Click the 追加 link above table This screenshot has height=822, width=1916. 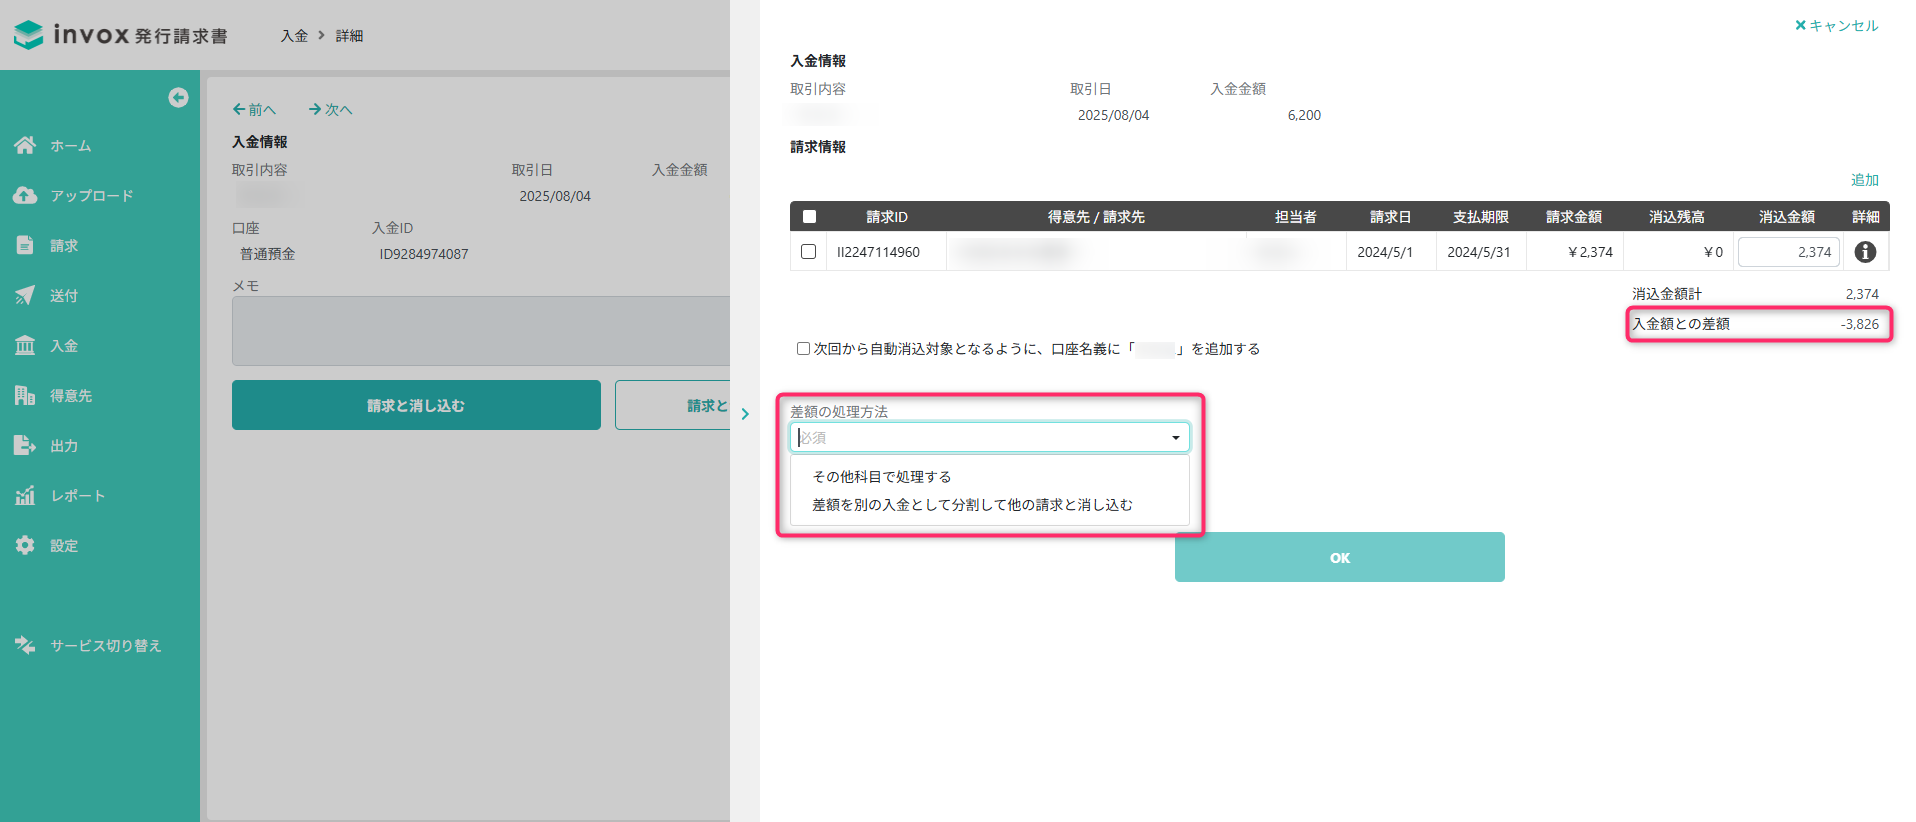coord(1864,180)
